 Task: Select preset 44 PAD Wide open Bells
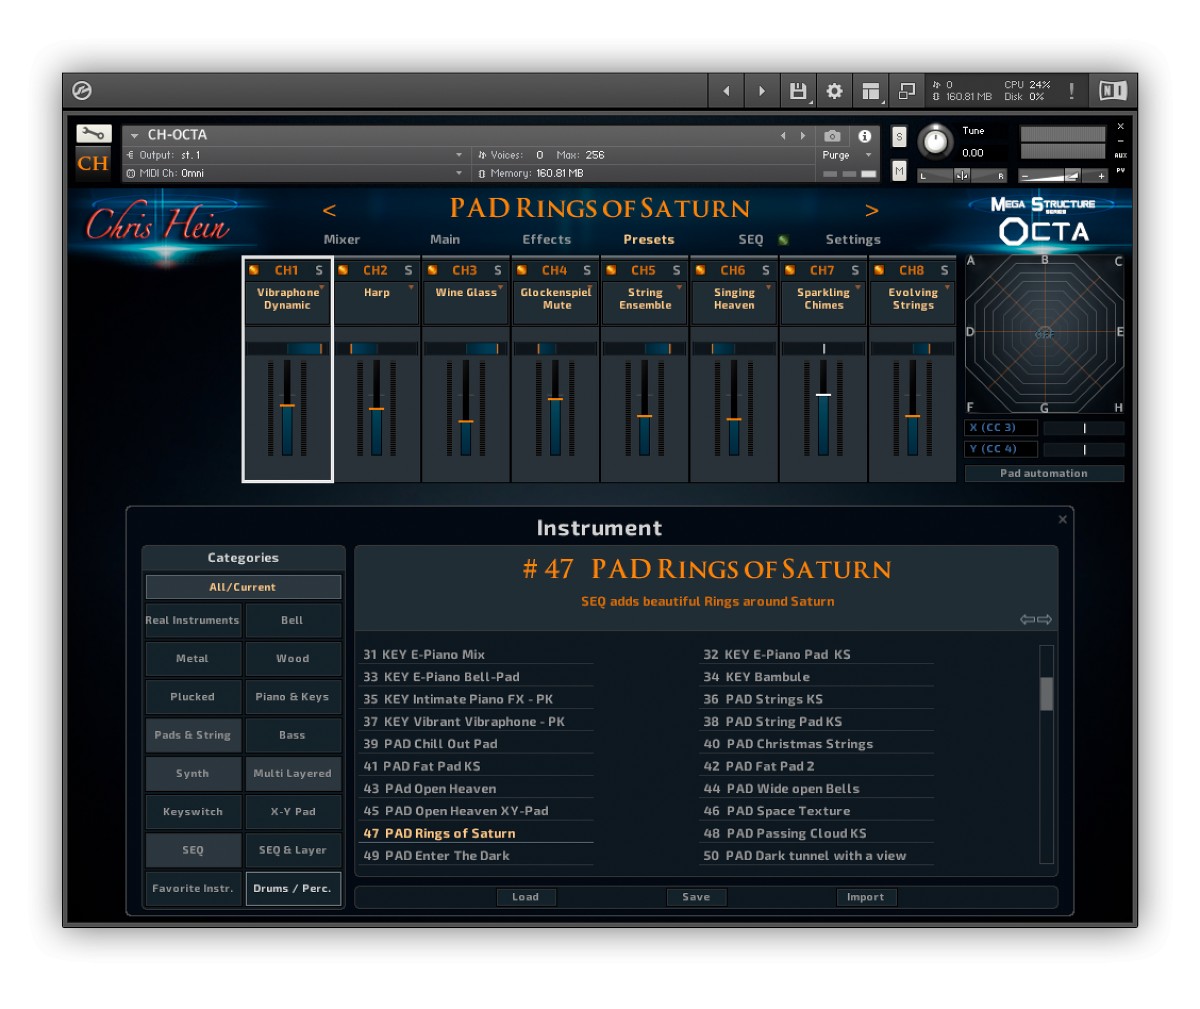[x=782, y=788]
